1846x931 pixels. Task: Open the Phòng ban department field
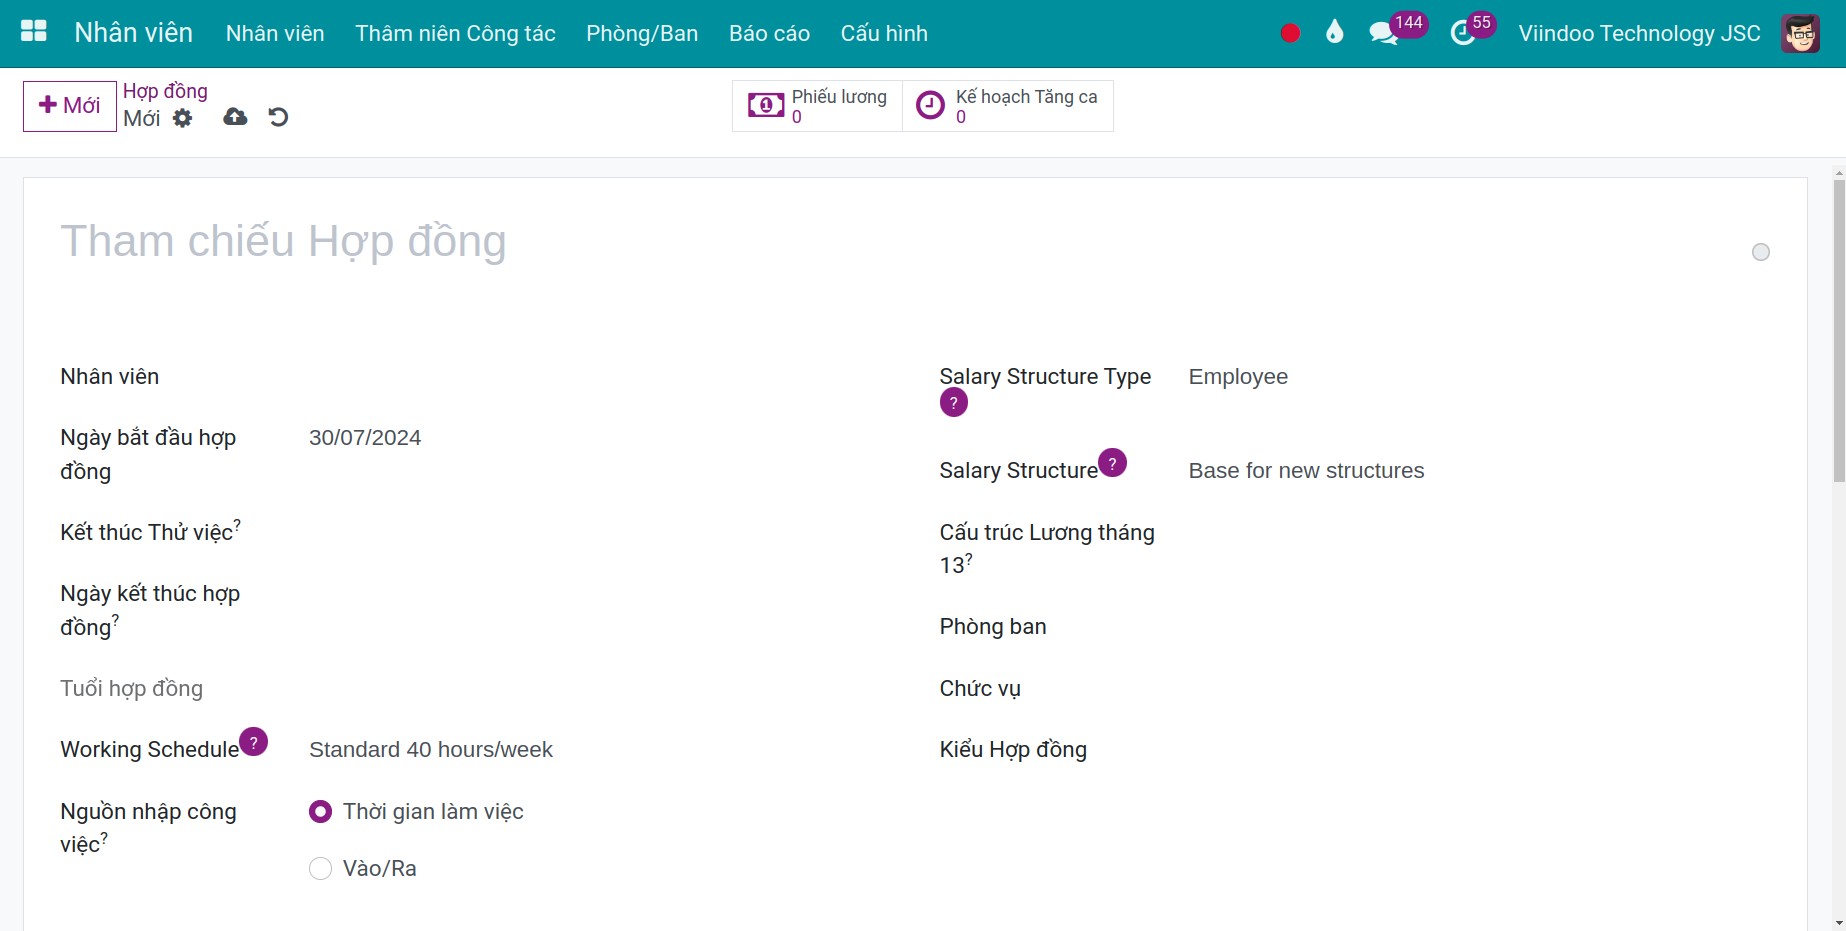pyautogui.click(x=1479, y=627)
